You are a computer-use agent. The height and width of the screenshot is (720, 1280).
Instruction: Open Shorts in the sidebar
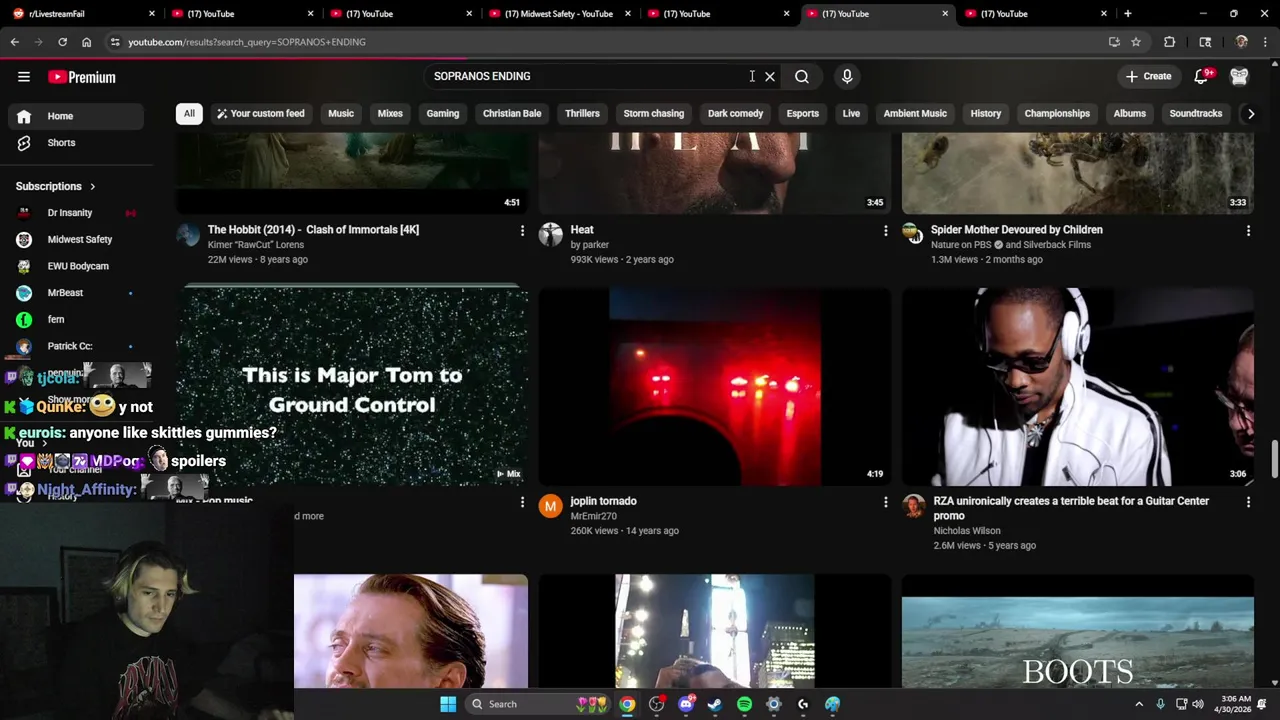(x=76, y=143)
